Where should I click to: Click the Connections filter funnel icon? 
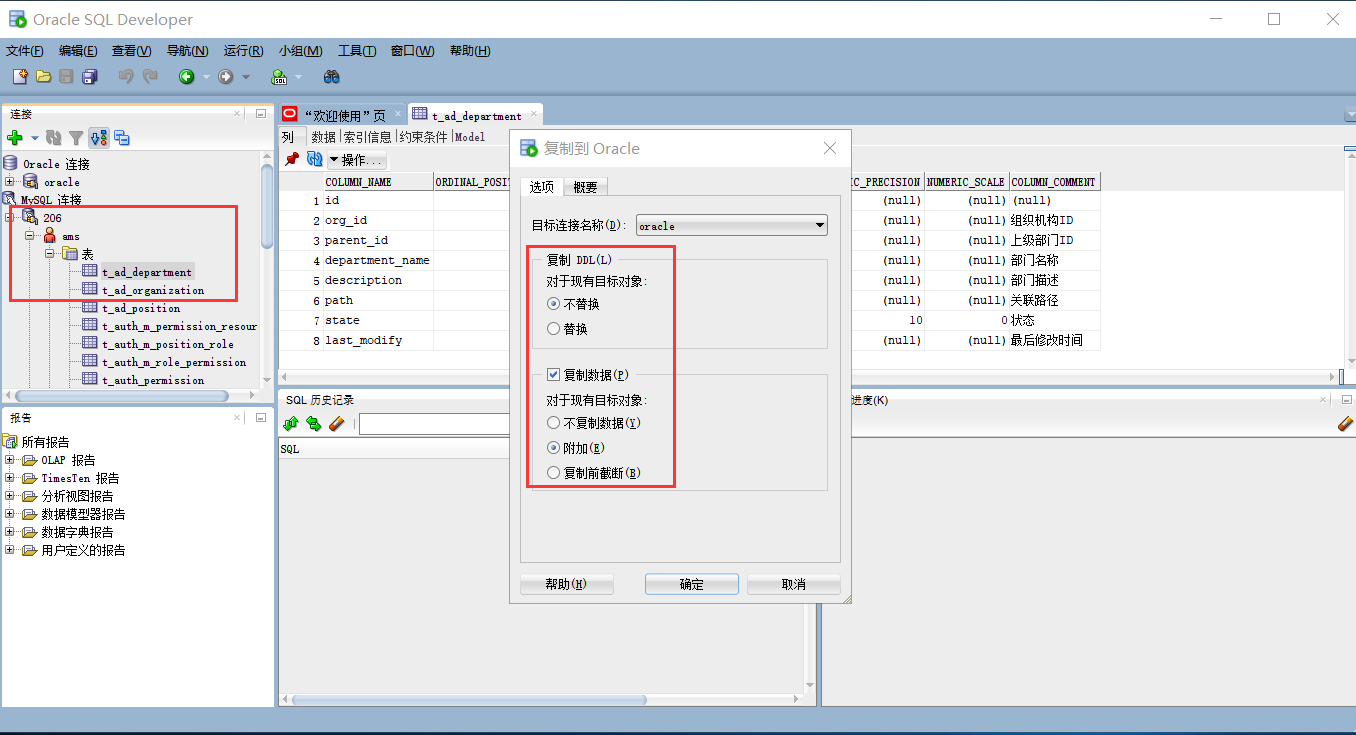point(76,138)
